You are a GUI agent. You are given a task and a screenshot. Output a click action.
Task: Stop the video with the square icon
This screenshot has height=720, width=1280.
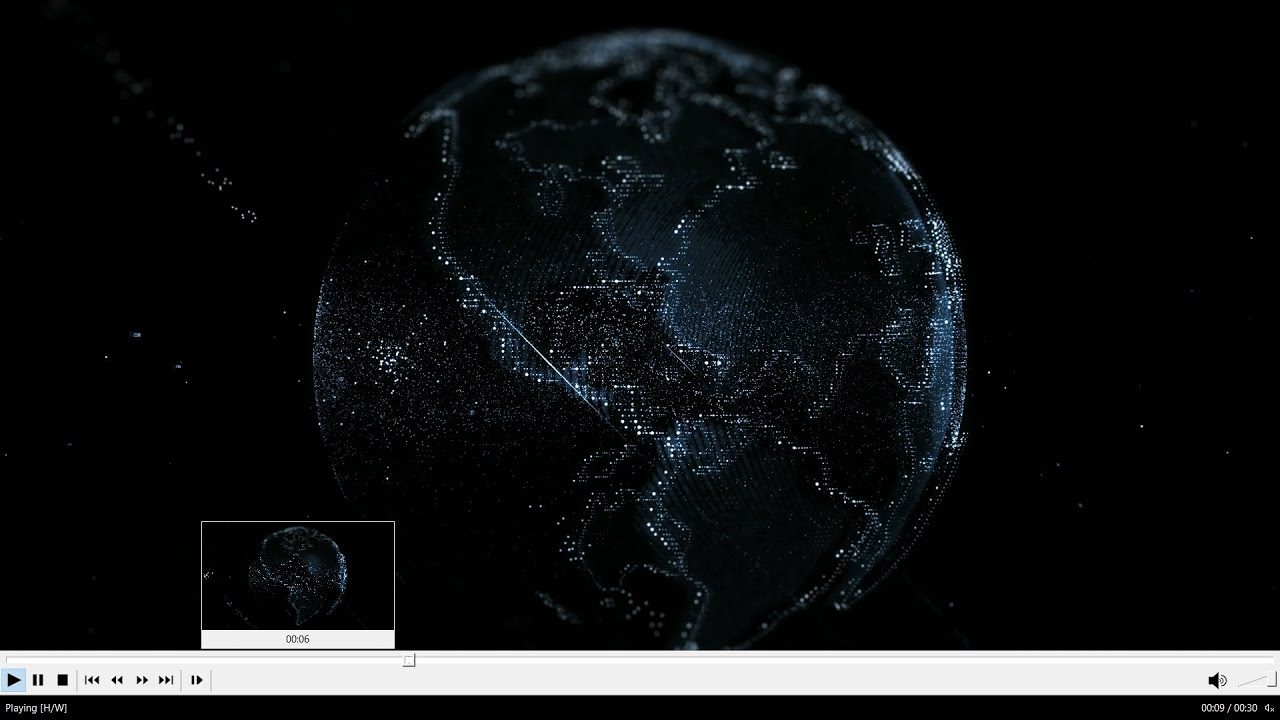62,680
